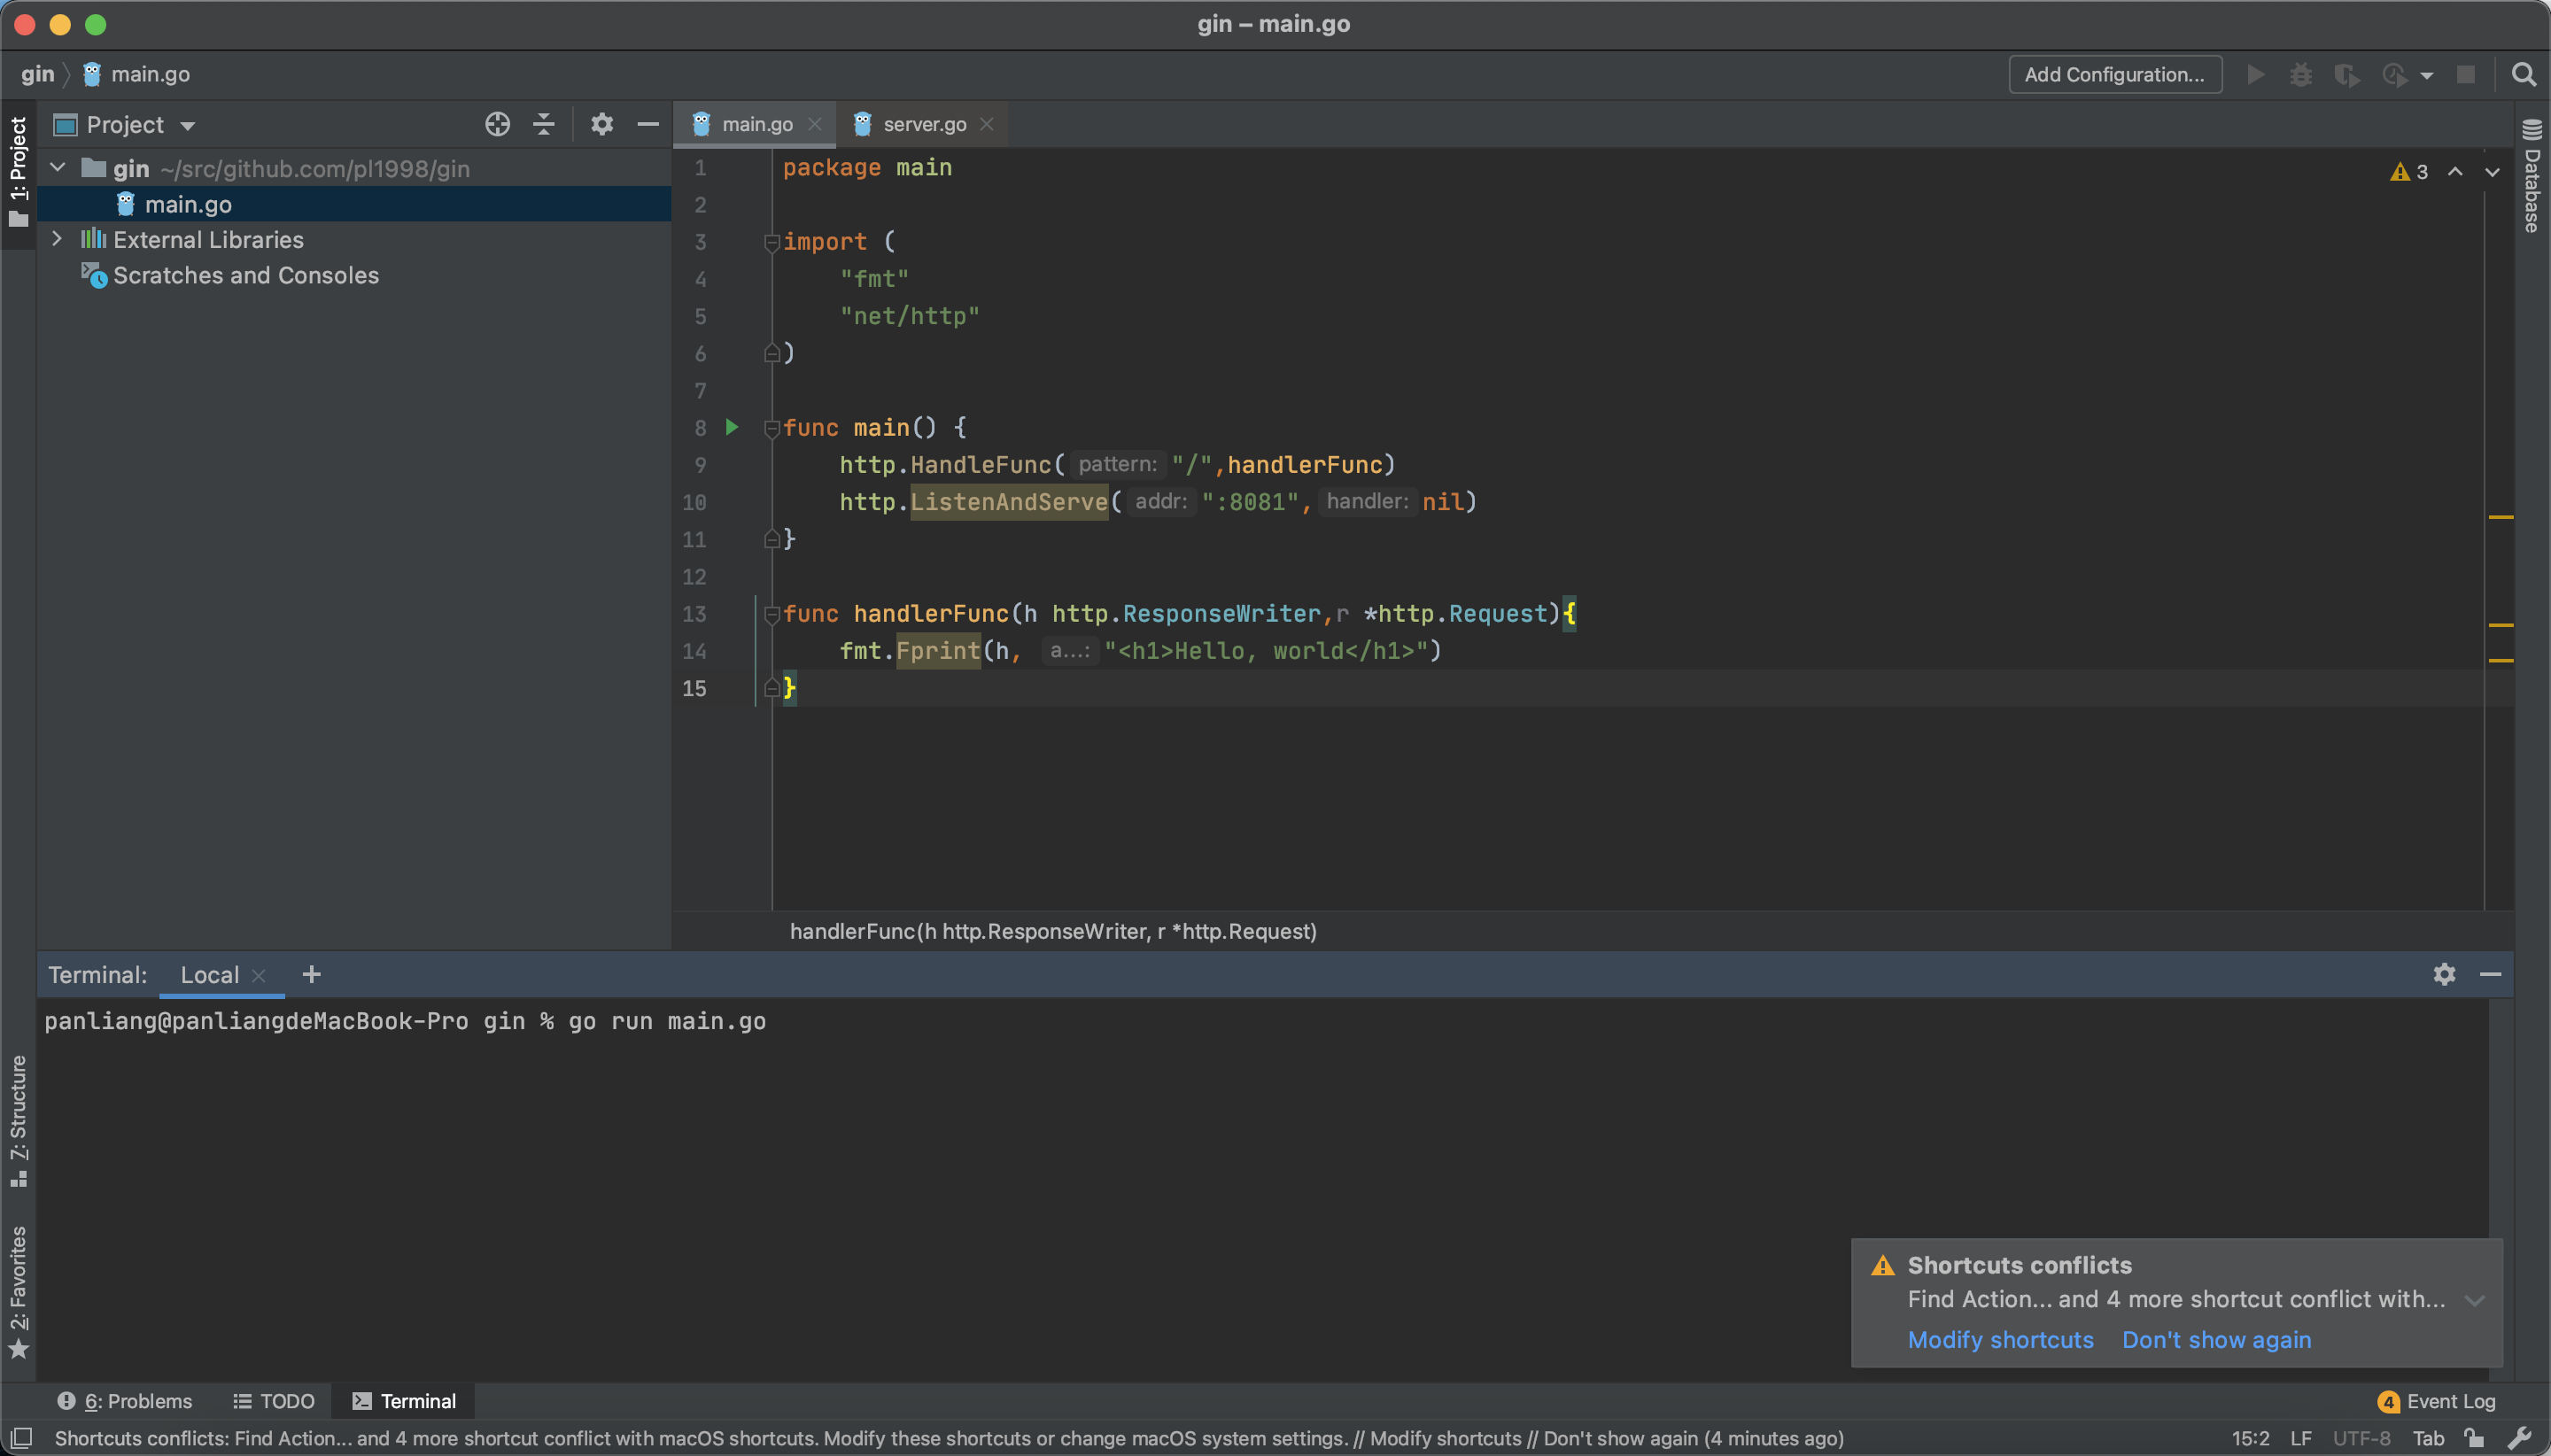Click the Profiler run icon
This screenshot has width=2551, height=1456.
2394,75
